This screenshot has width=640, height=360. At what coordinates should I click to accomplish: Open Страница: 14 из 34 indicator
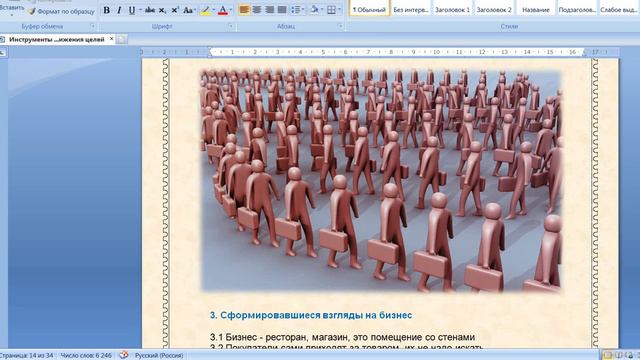[x=27, y=356]
